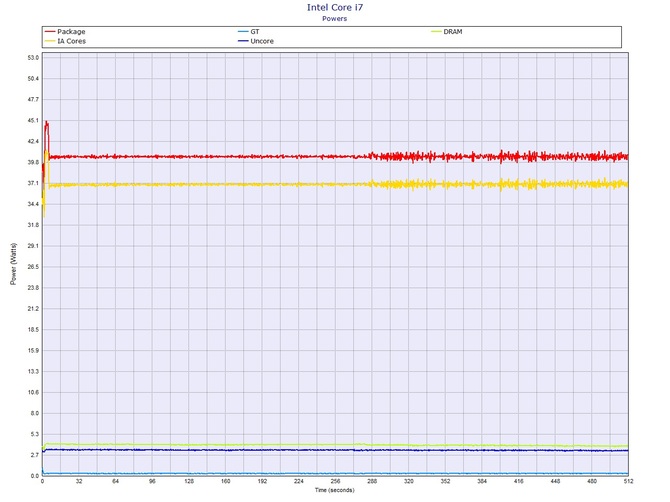This screenshot has height=502, width=670.
Task: Click the Intel Core i7 chart title
Action: [x=335, y=7]
